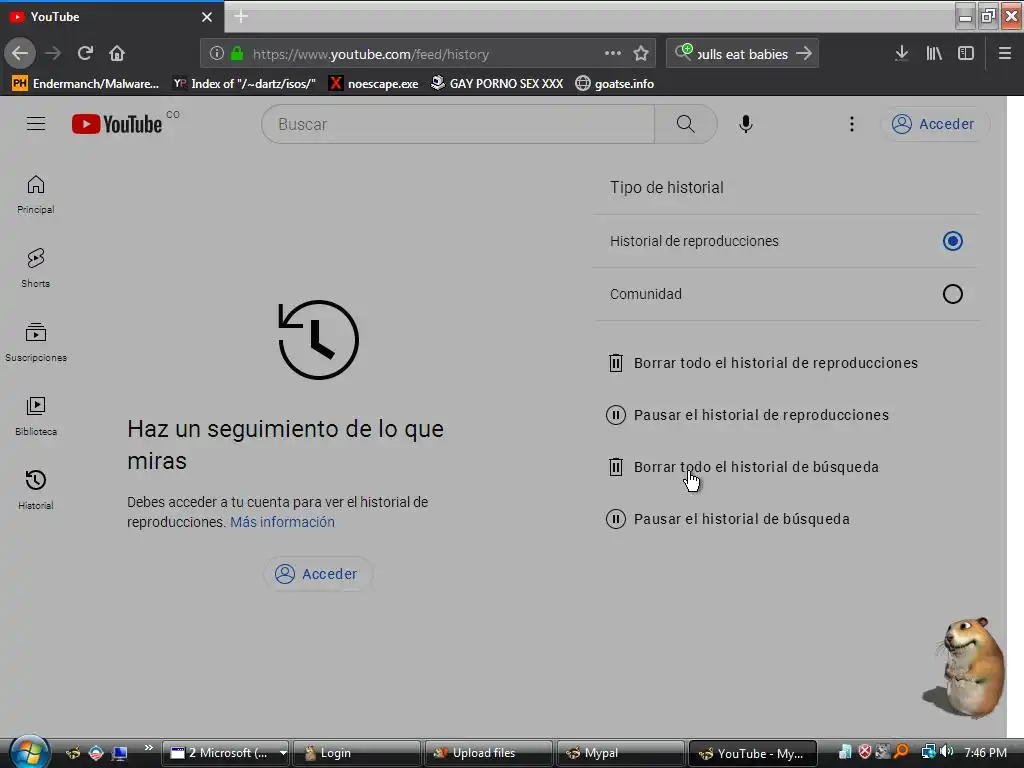This screenshot has height=768, width=1024.
Task: Open YouTube settings three-dot menu
Action: pos(852,124)
